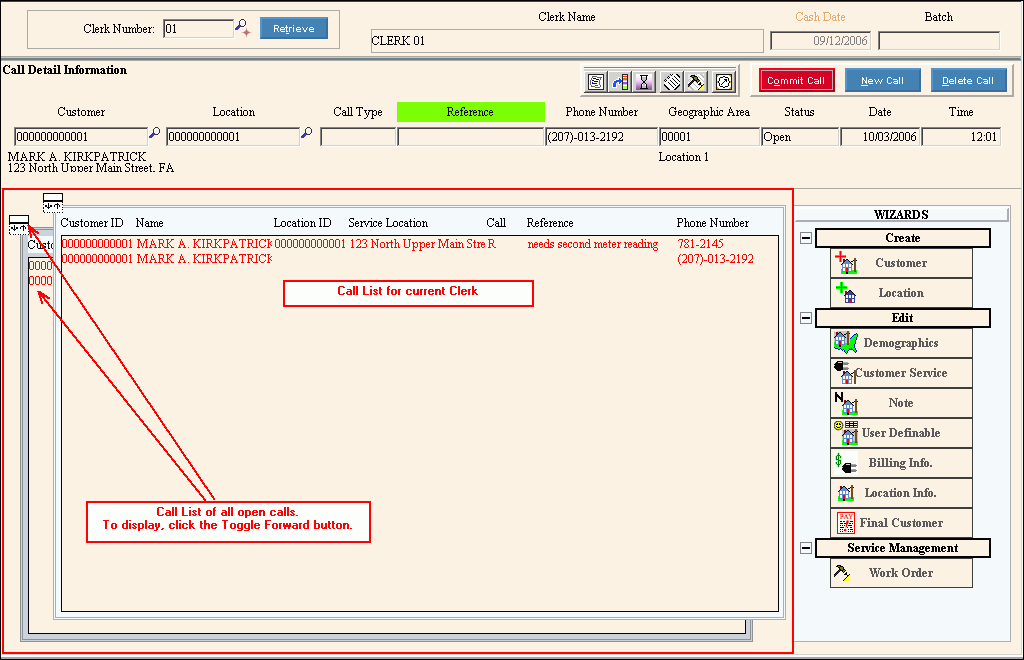
Task: Toggle forward to the all open calls list
Action: [18, 224]
